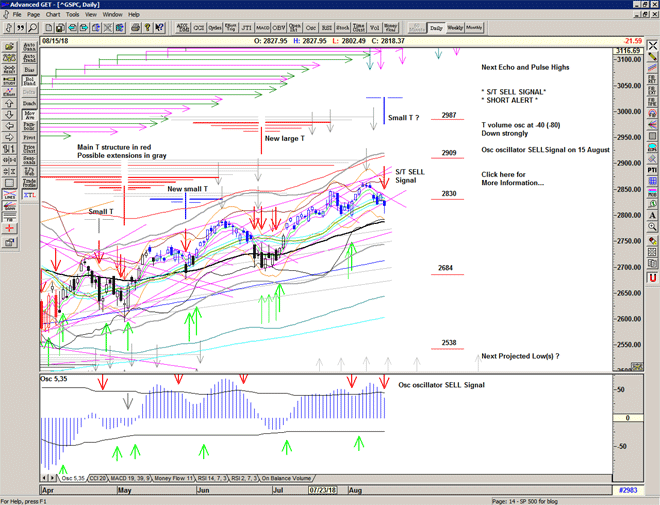Open the Window menu
Viewport: 660px width, 505px height.
(x=112, y=15)
